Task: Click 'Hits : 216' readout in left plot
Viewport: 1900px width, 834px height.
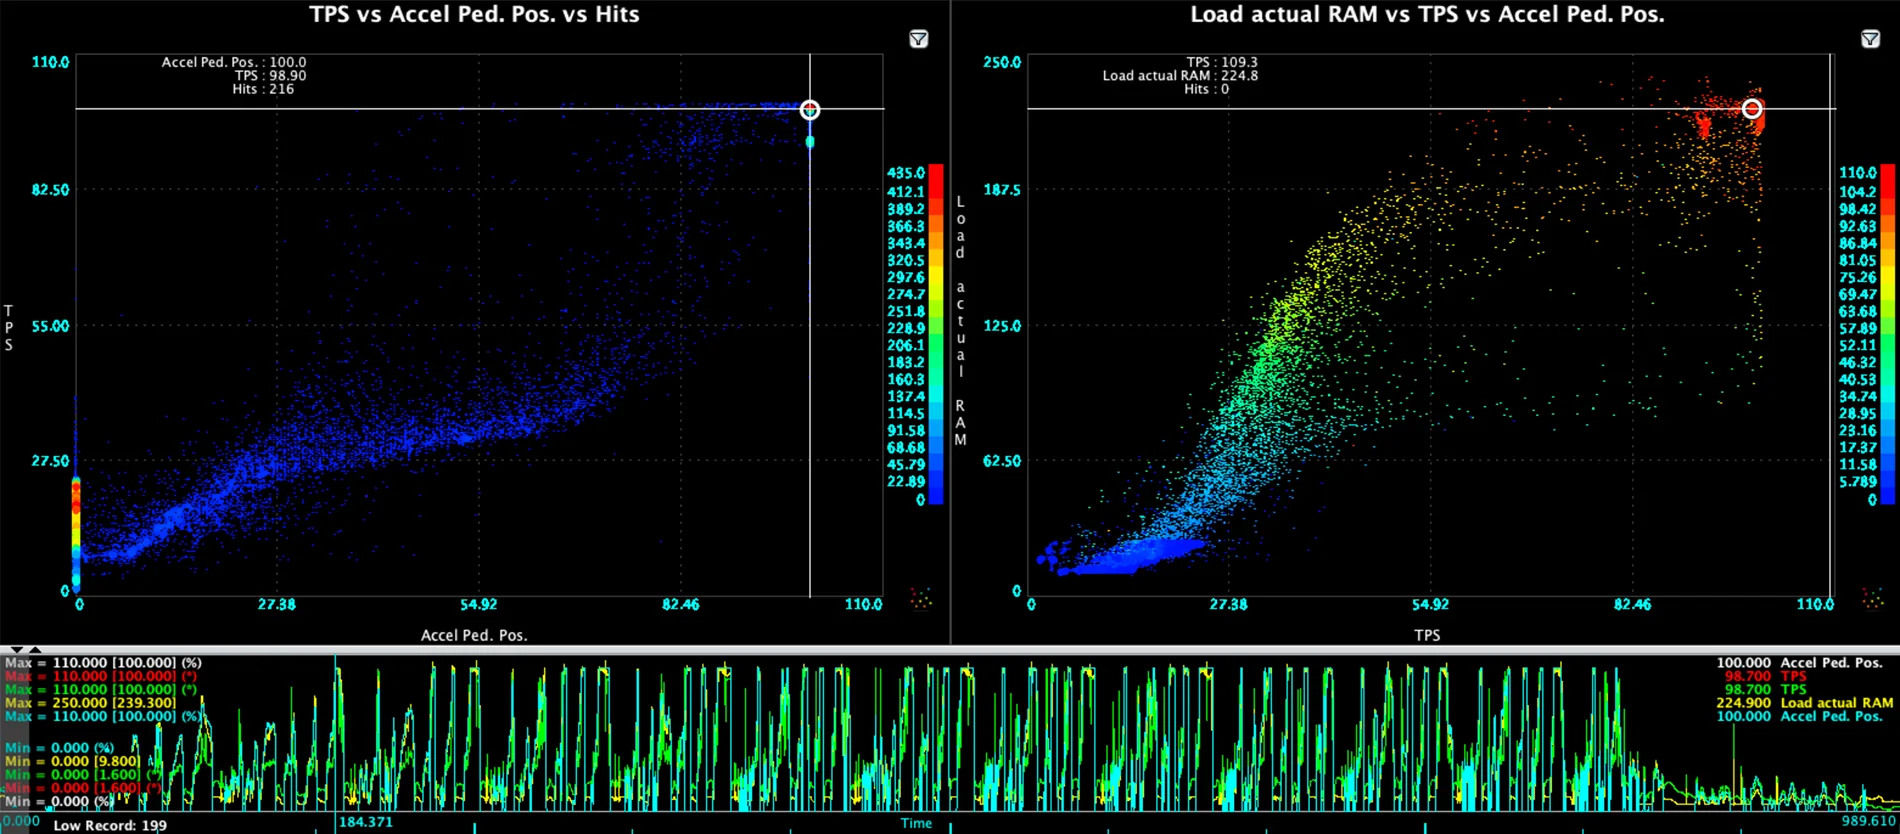Action: click(263, 89)
